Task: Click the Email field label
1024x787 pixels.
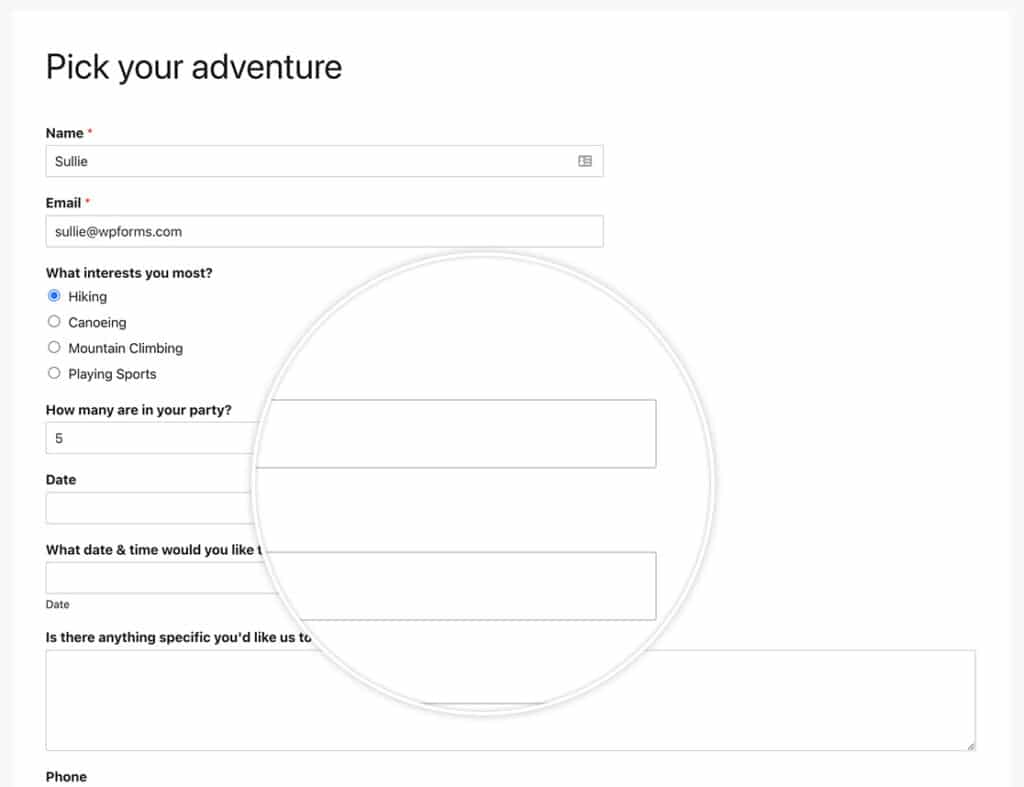Action: (x=63, y=203)
